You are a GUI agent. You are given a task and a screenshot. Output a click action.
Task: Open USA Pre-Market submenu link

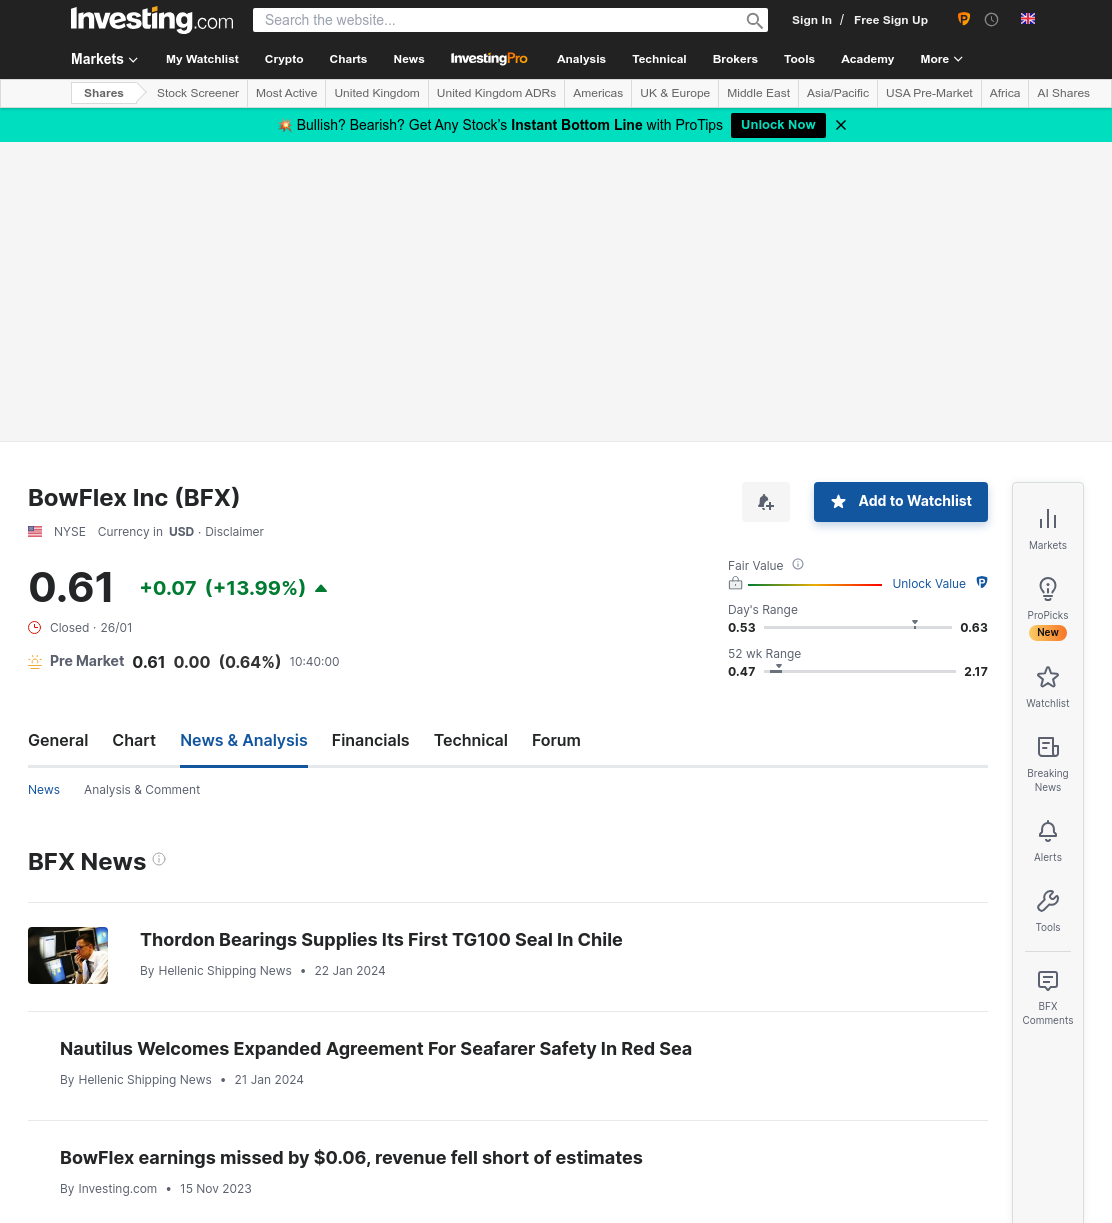929,93
